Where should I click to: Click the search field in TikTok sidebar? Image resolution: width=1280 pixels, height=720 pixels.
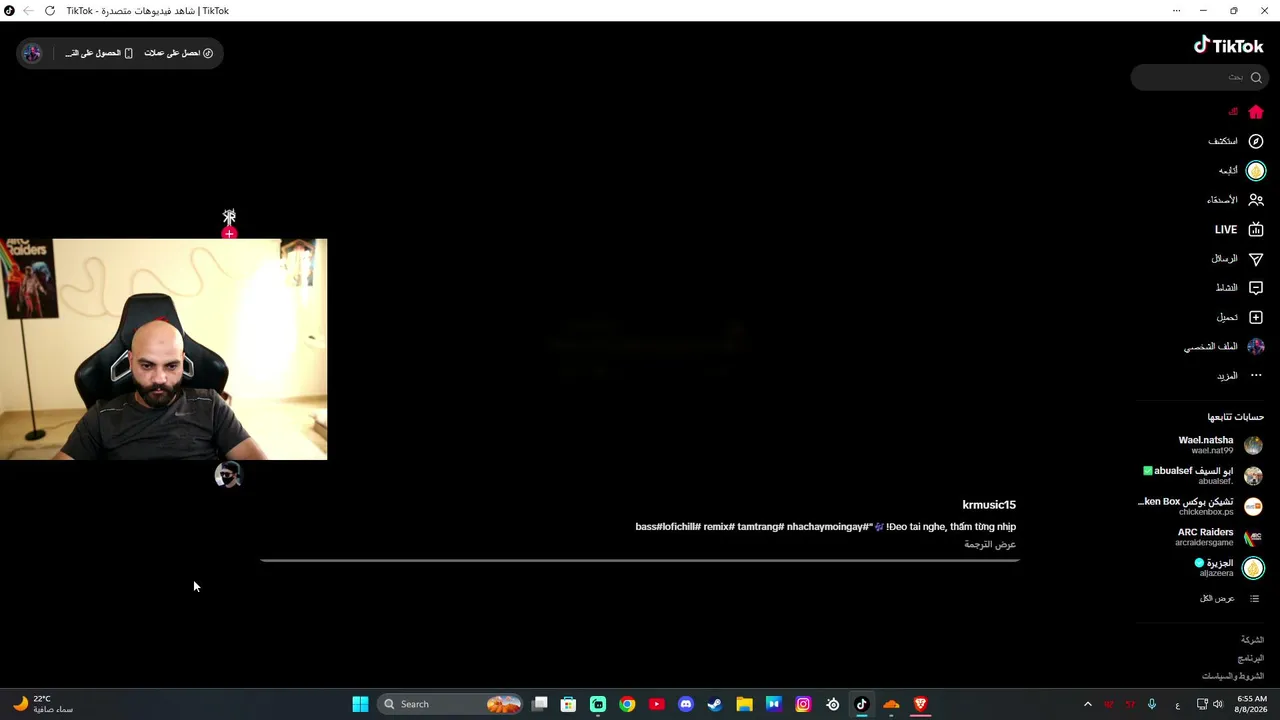1199,77
